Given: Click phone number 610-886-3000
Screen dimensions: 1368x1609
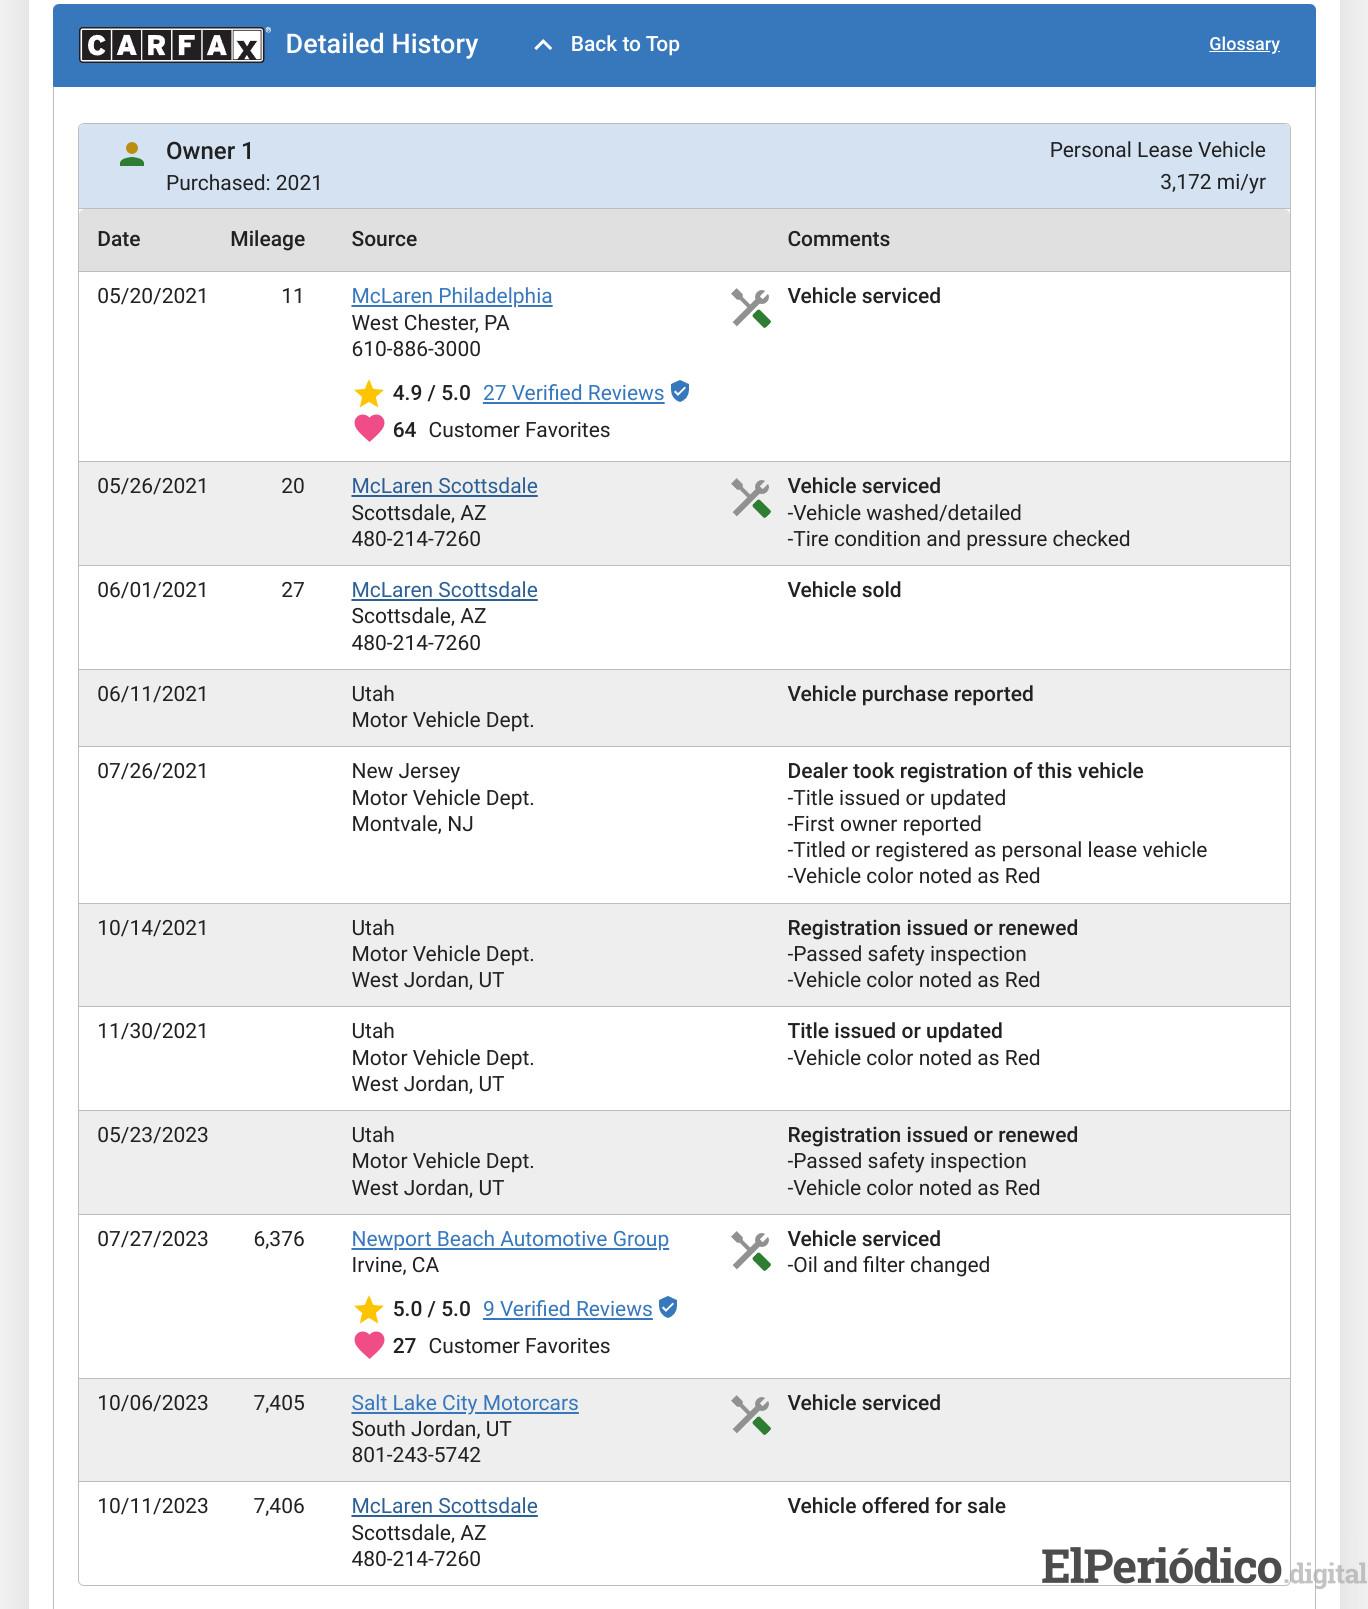Looking at the screenshot, I should pyautogui.click(x=416, y=349).
